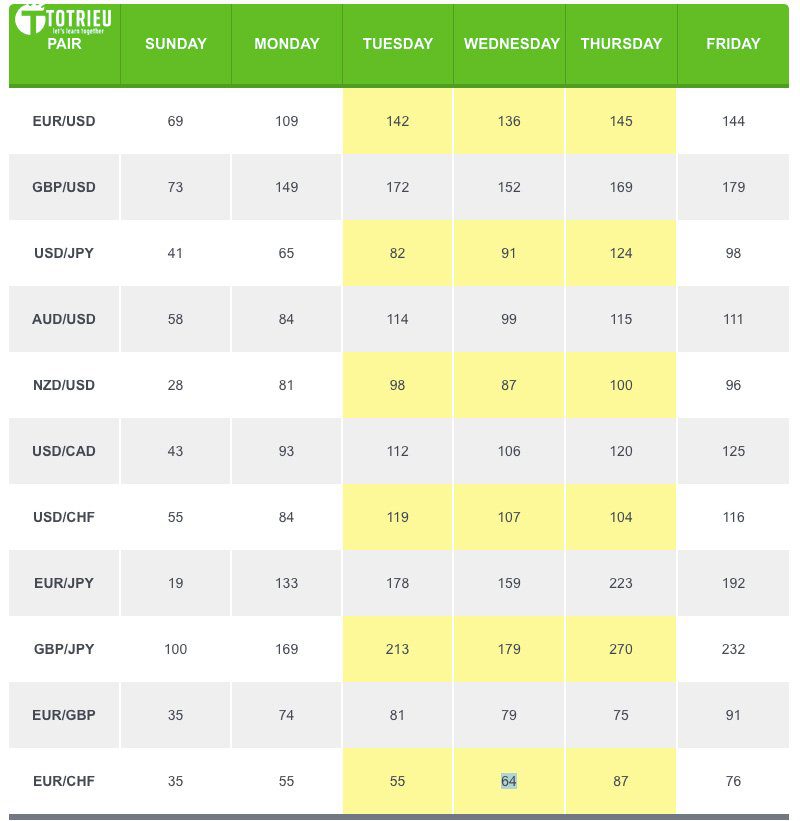Viewport: 800px width, 821px height.
Task: Select the EUR/USD Tuesday value 142
Action: 397,121
